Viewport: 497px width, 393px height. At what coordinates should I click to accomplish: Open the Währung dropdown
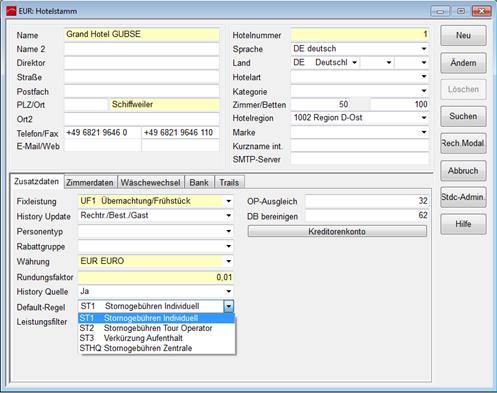(228, 261)
